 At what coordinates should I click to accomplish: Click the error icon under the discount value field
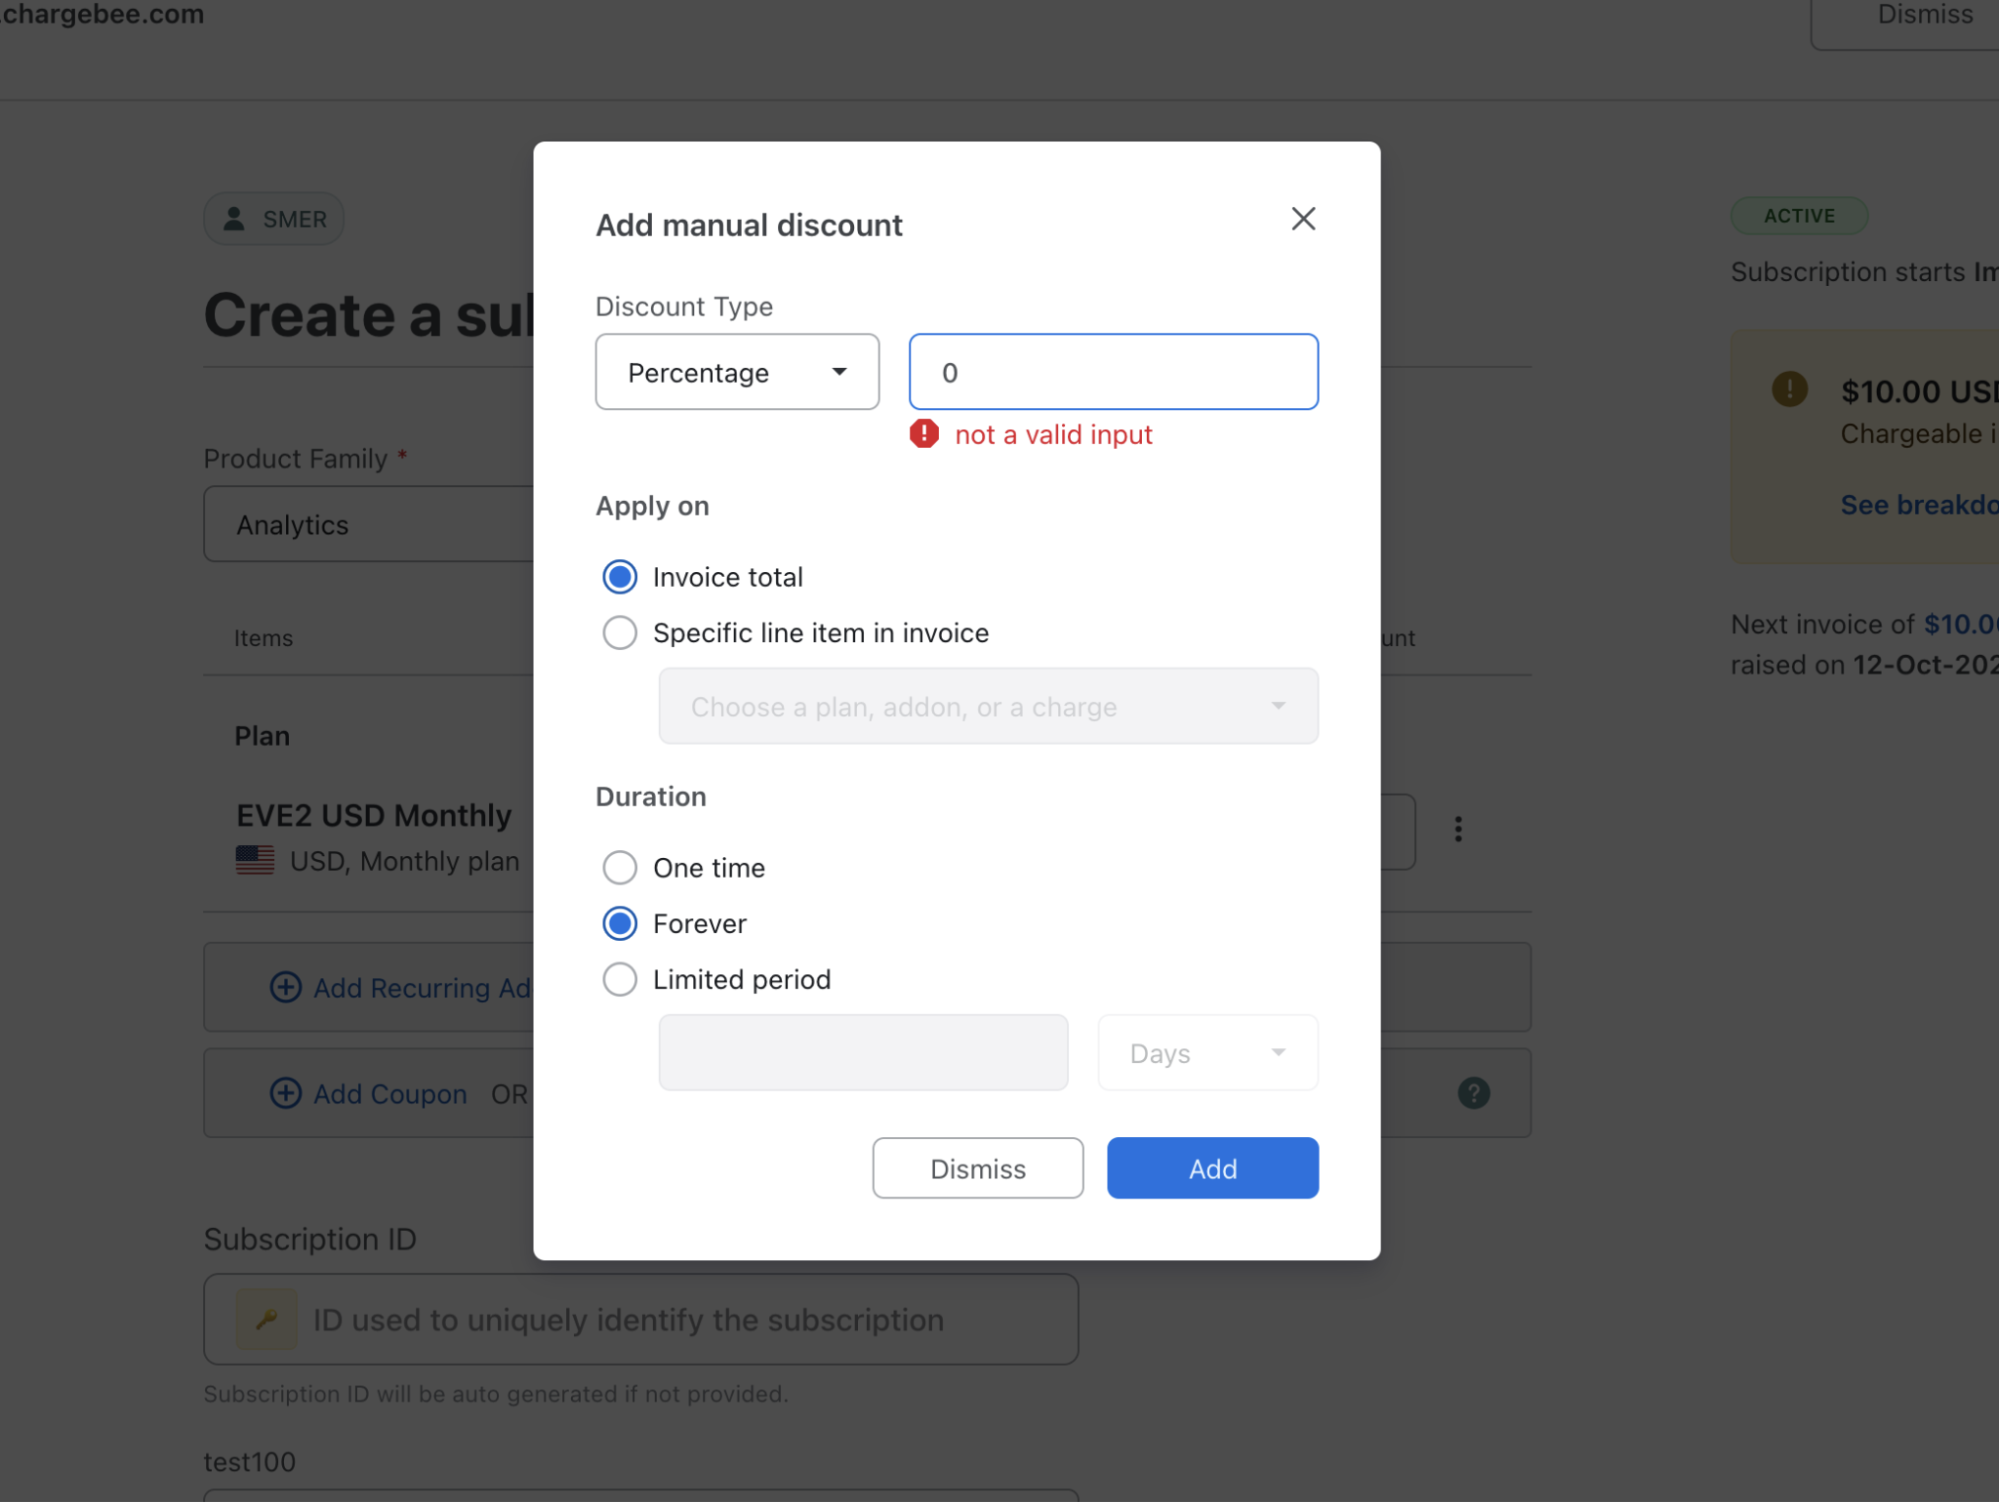[x=924, y=434]
